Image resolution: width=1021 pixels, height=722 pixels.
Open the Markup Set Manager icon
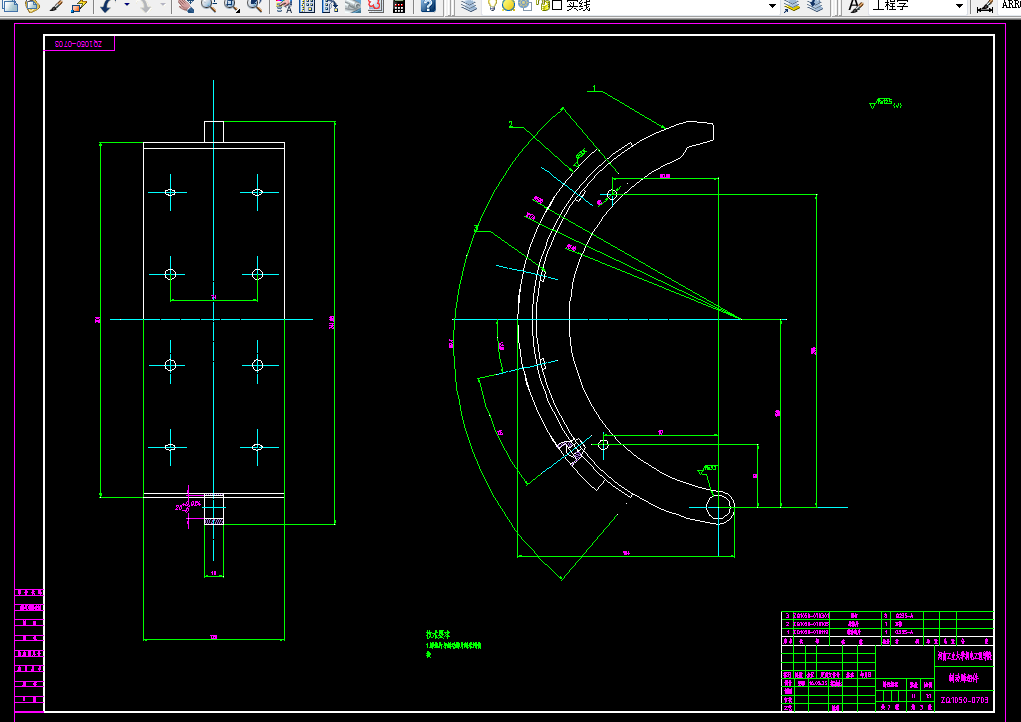[x=376, y=6]
